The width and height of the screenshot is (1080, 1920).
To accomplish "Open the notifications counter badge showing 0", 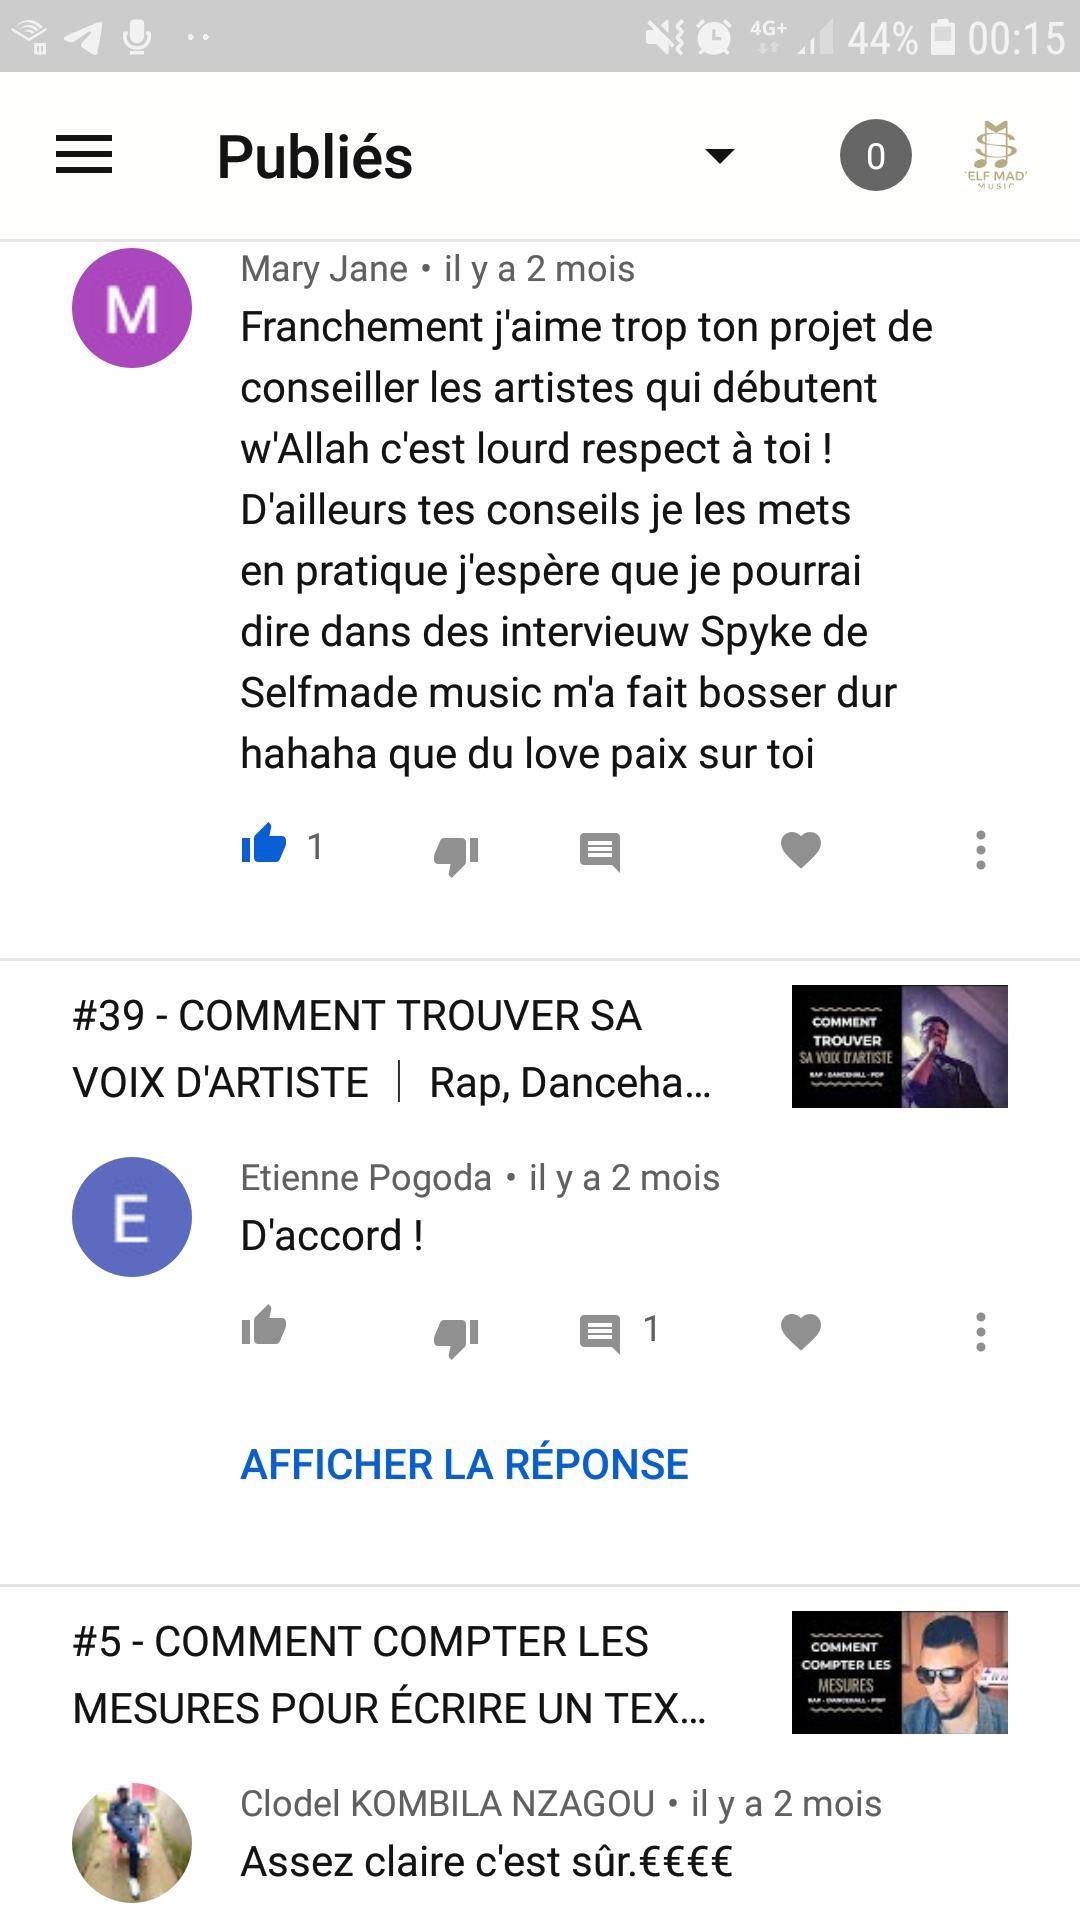I will click(876, 155).
